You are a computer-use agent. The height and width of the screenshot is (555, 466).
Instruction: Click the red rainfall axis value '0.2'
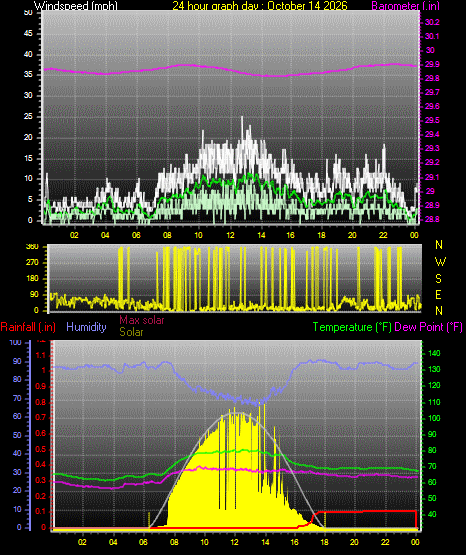click(x=41, y=496)
